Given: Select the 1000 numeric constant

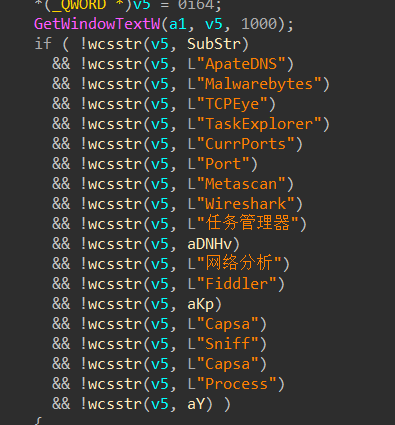Looking at the screenshot, I should [259, 24].
